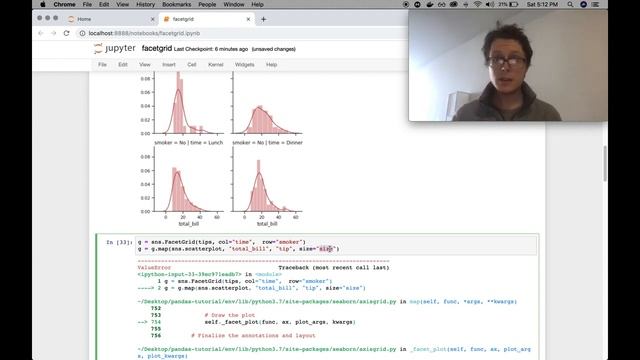Click the webcam video overlay

[x=508, y=65]
